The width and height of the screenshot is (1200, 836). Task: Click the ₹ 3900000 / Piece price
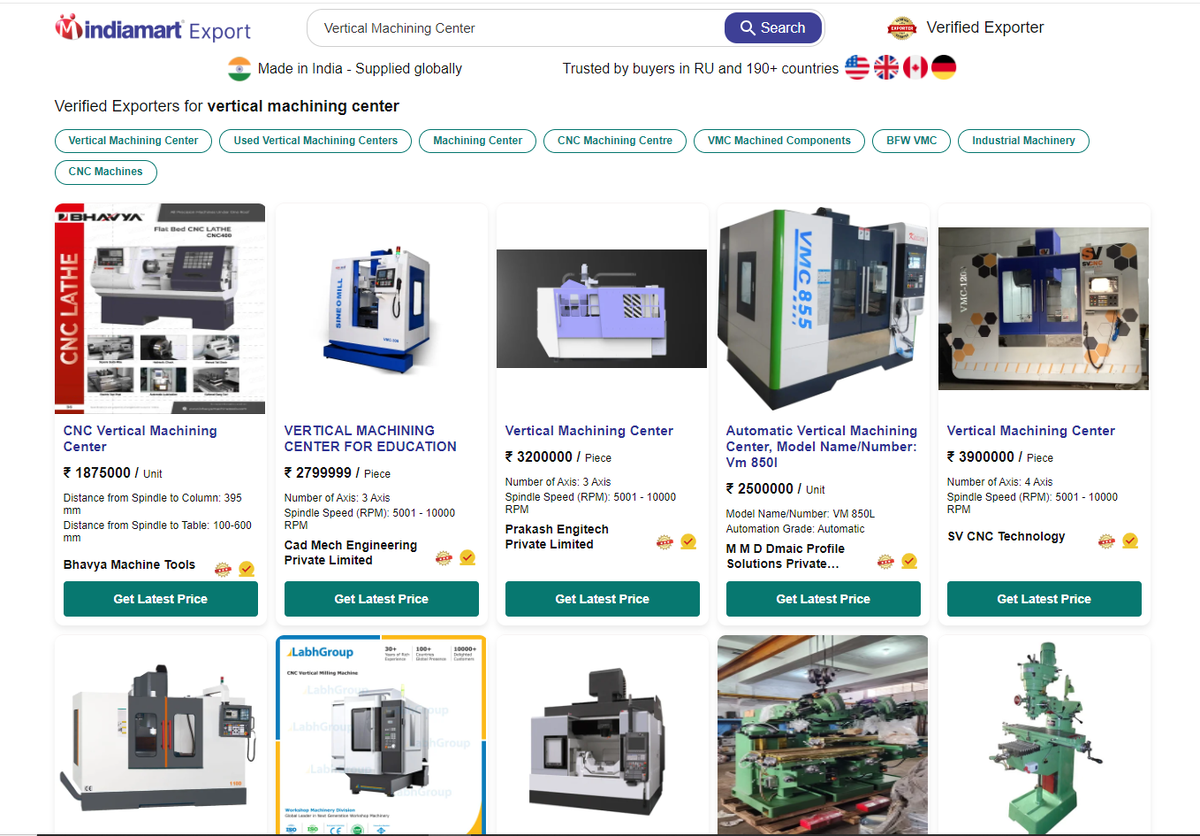(1000, 457)
